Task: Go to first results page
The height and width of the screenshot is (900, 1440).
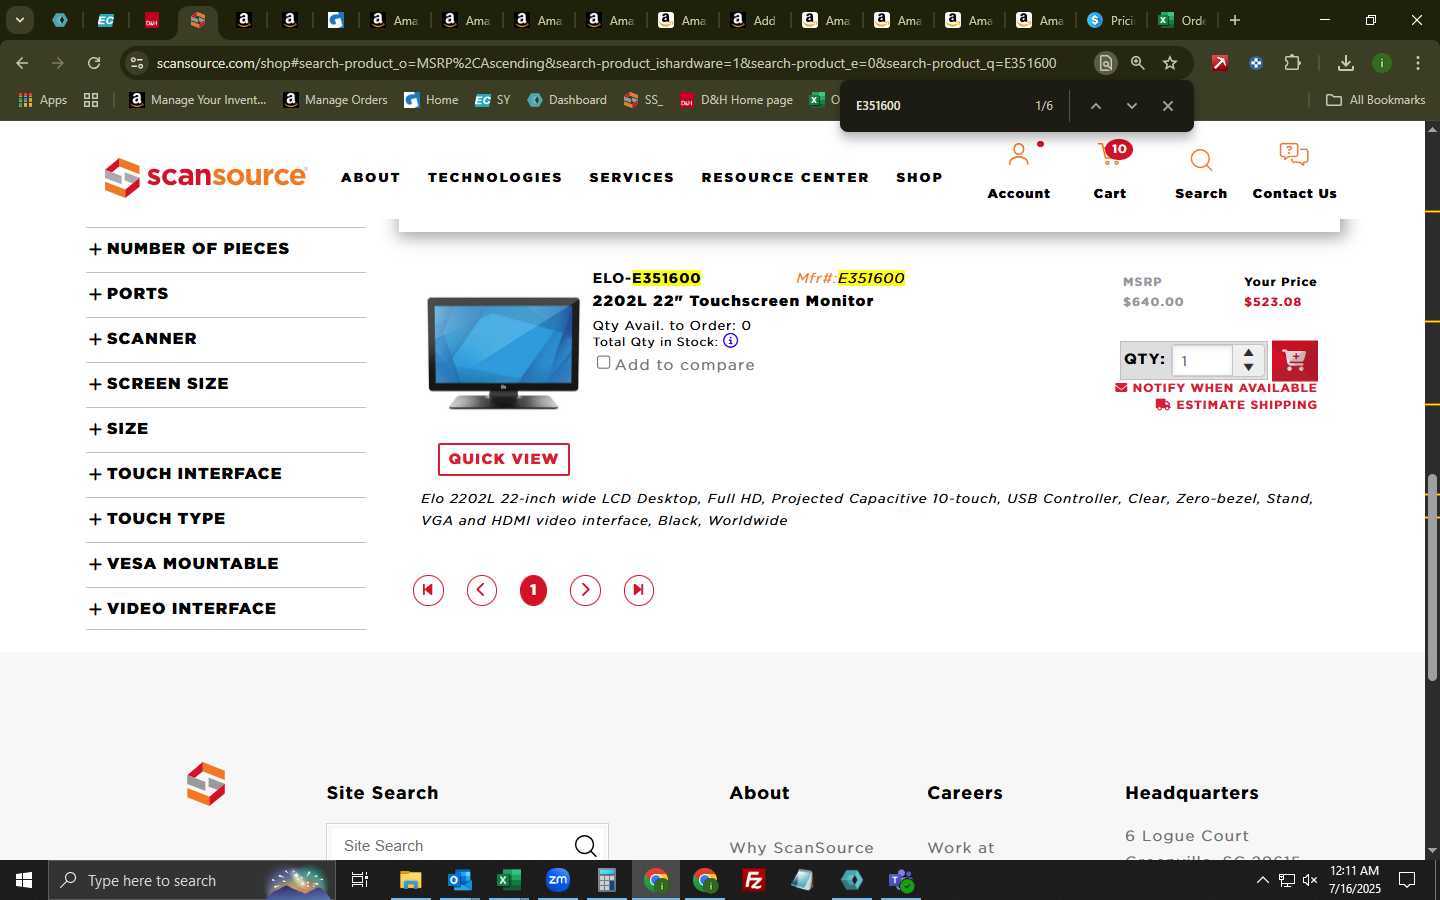Action: [428, 590]
